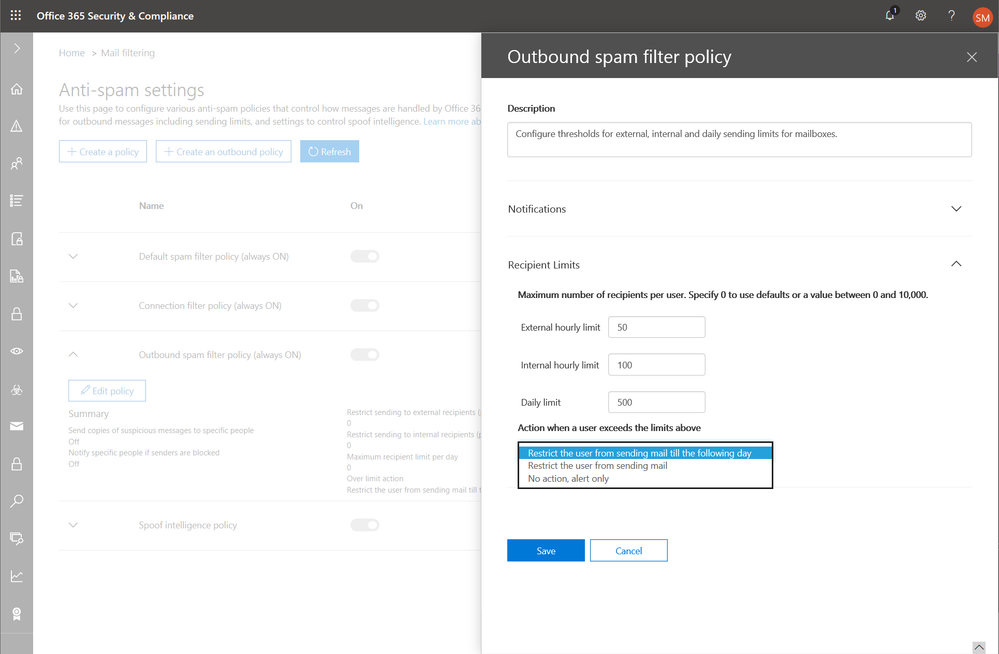
Task: Click the Create a policy button
Action: [103, 152]
